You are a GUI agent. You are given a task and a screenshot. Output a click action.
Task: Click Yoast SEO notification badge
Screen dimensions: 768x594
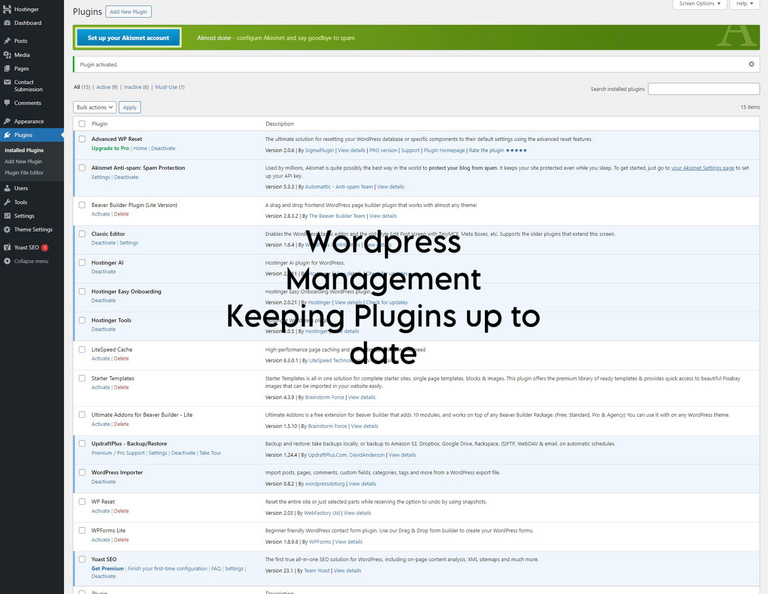click(x=45, y=248)
